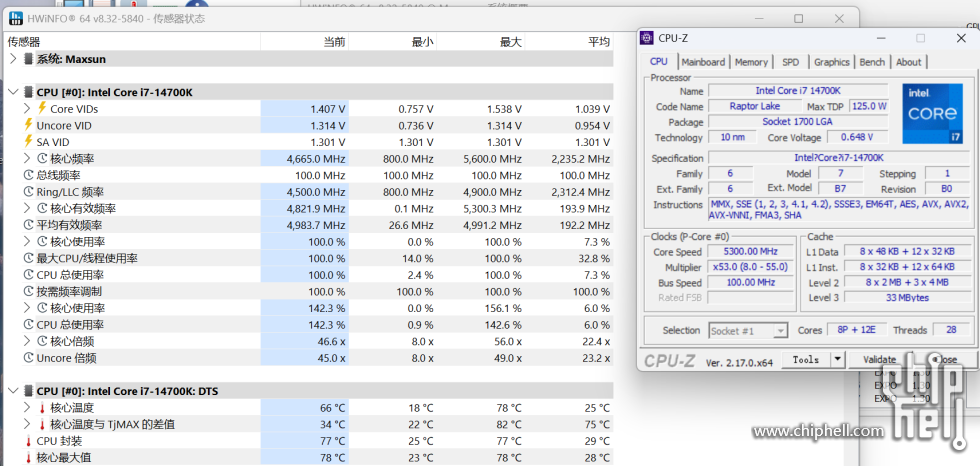Expand the Core VIDs row
The image size is (980, 466).
coord(26,108)
